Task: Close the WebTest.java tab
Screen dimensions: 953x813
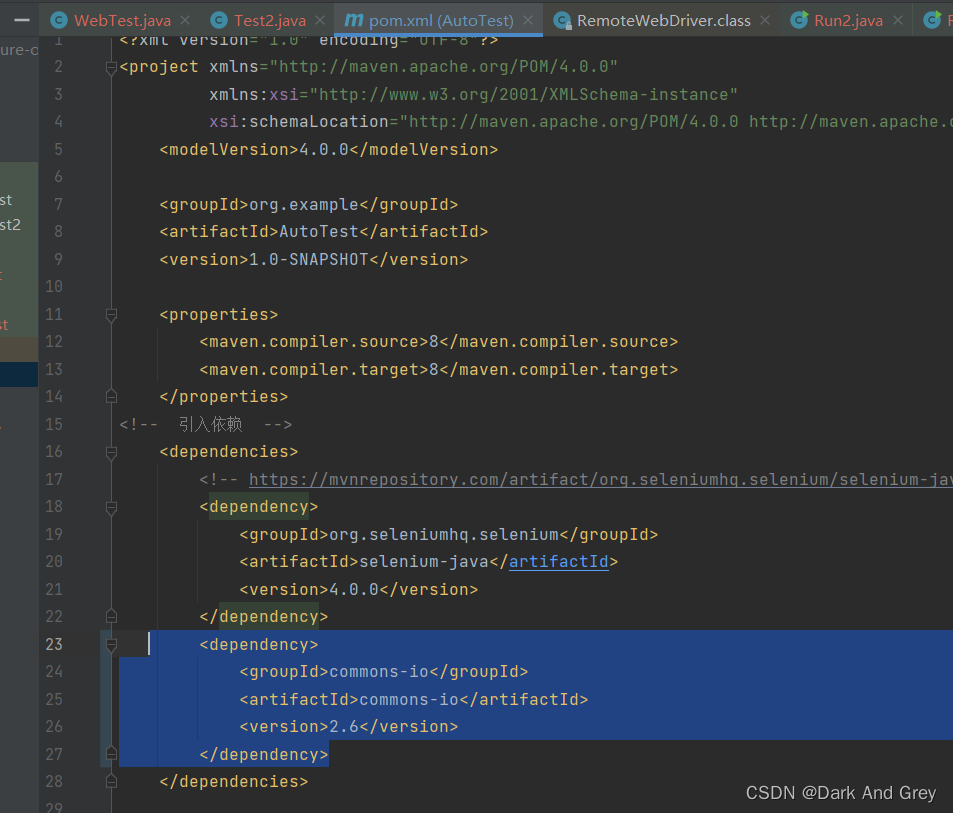Action: (x=185, y=21)
